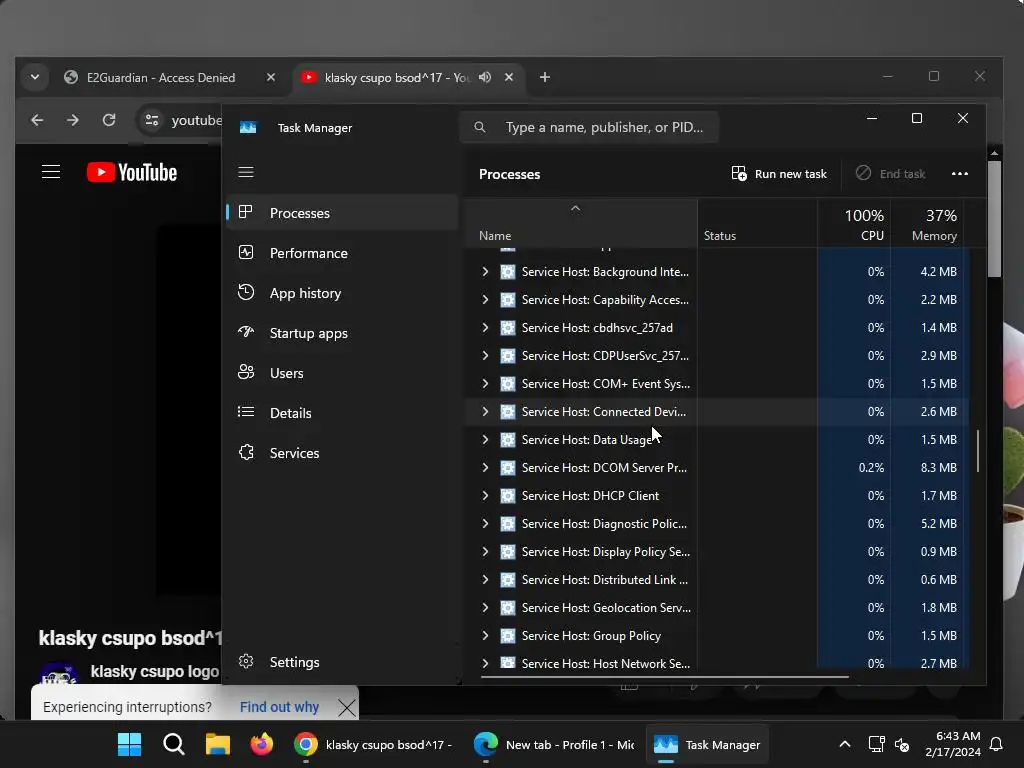1024x768 pixels.
Task: Focus the Type a name, publisher, or PID search box
Action: 589,127
